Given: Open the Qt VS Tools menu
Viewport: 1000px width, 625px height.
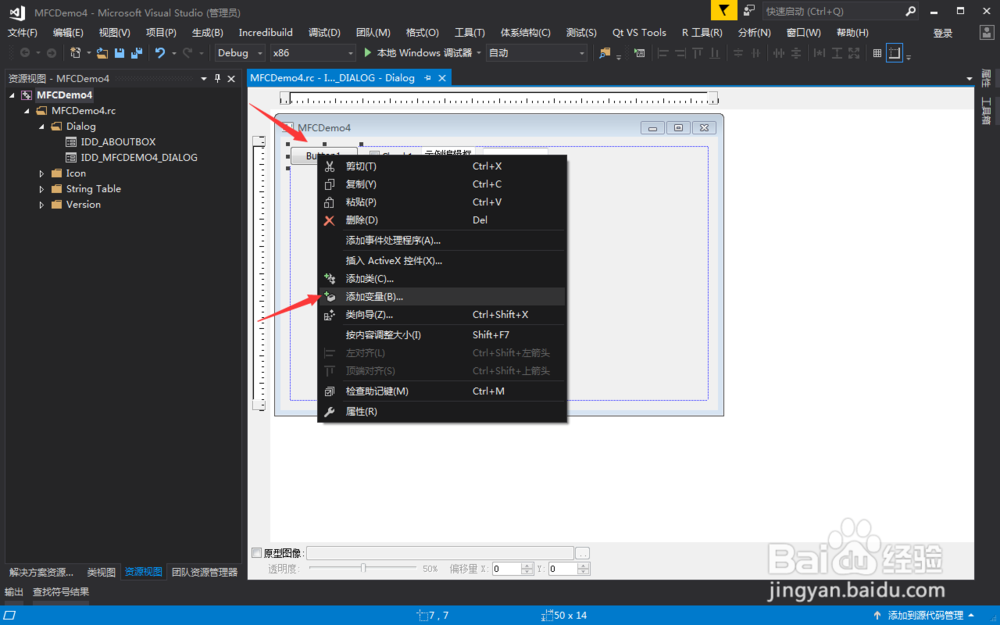Looking at the screenshot, I should pos(639,33).
